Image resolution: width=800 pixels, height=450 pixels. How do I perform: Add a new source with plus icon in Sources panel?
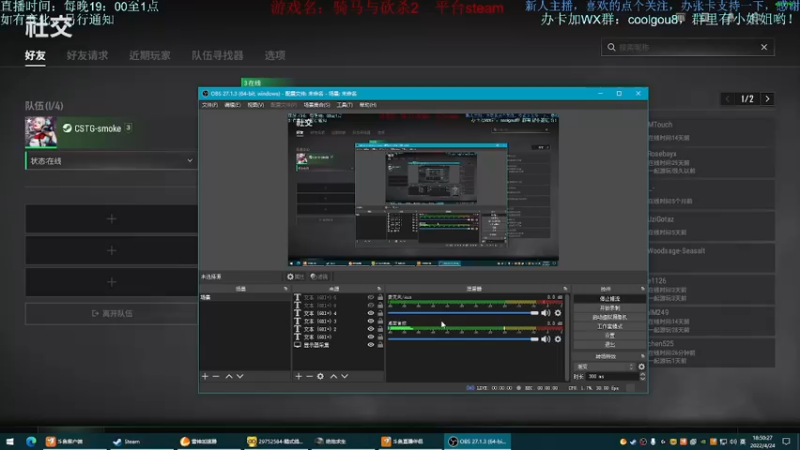click(x=298, y=377)
